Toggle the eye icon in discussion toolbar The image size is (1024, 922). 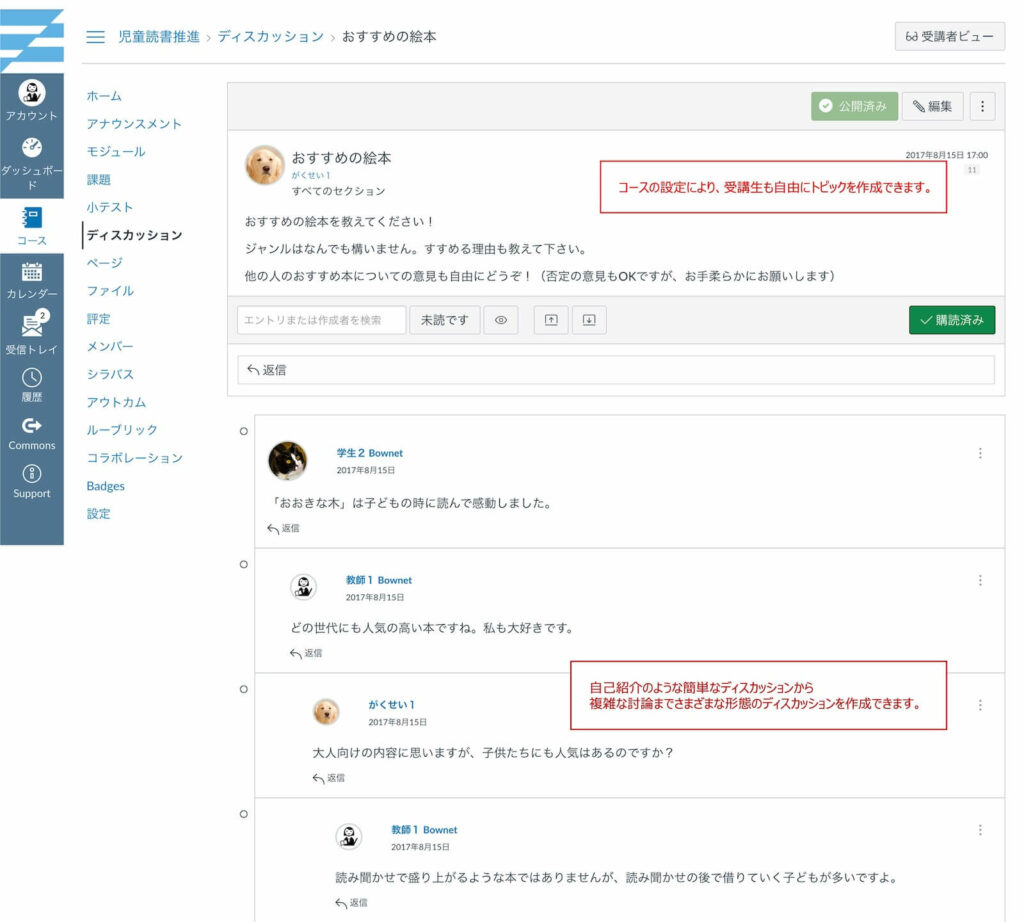coord(501,320)
